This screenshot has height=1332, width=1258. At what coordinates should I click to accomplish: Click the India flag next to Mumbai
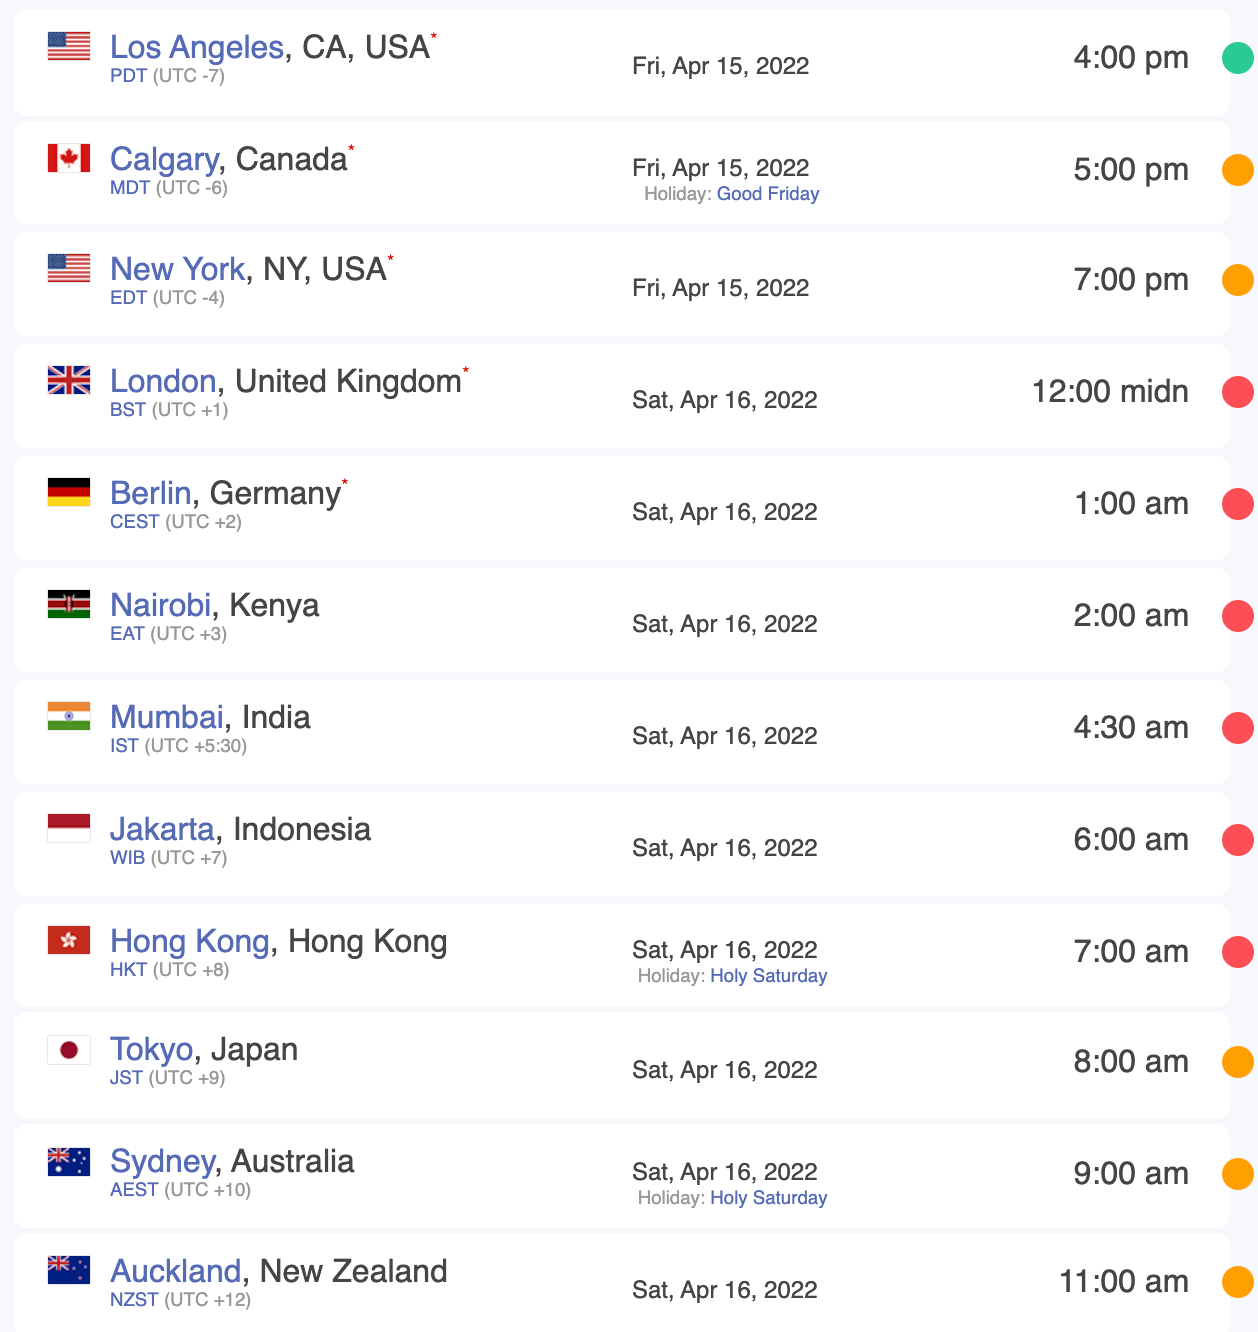coord(69,716)
